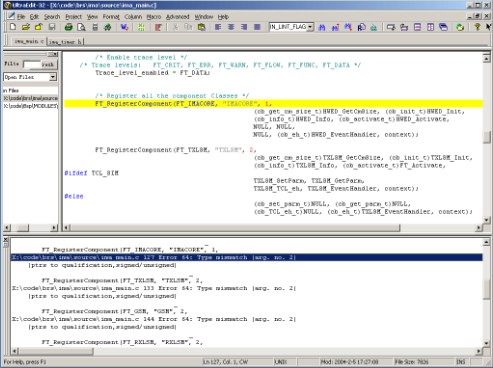
Task: Click the context help arrow icon
Action: coord(489,27)
